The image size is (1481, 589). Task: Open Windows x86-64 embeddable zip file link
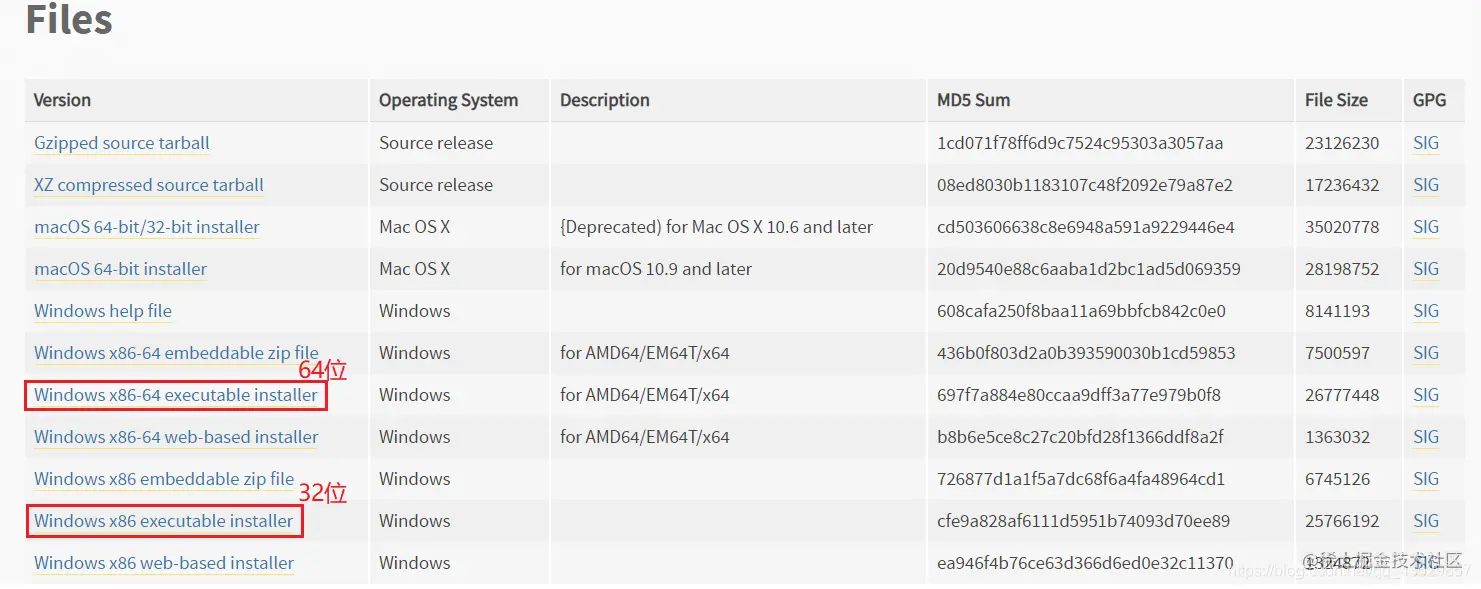tap(176, 353)
